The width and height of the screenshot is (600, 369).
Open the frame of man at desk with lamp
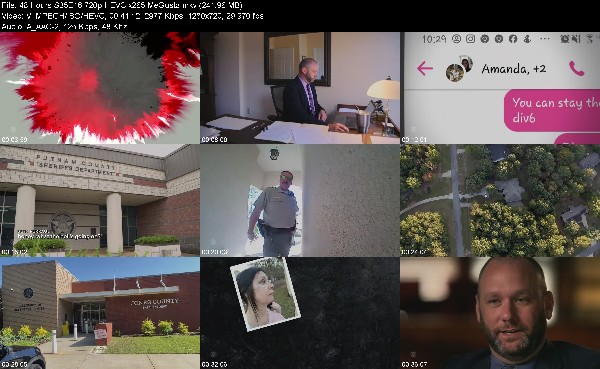point(300,88)
